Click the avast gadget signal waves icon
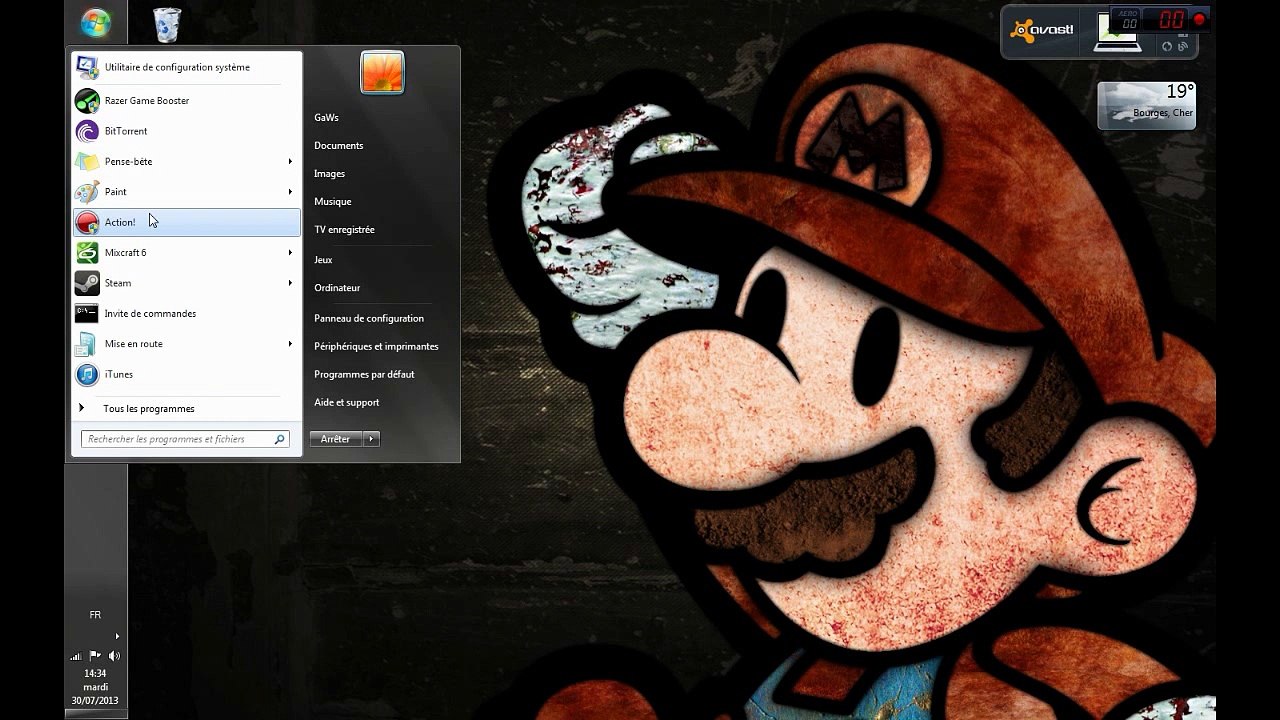1280x720 pixels. [x=1183, y=46]
